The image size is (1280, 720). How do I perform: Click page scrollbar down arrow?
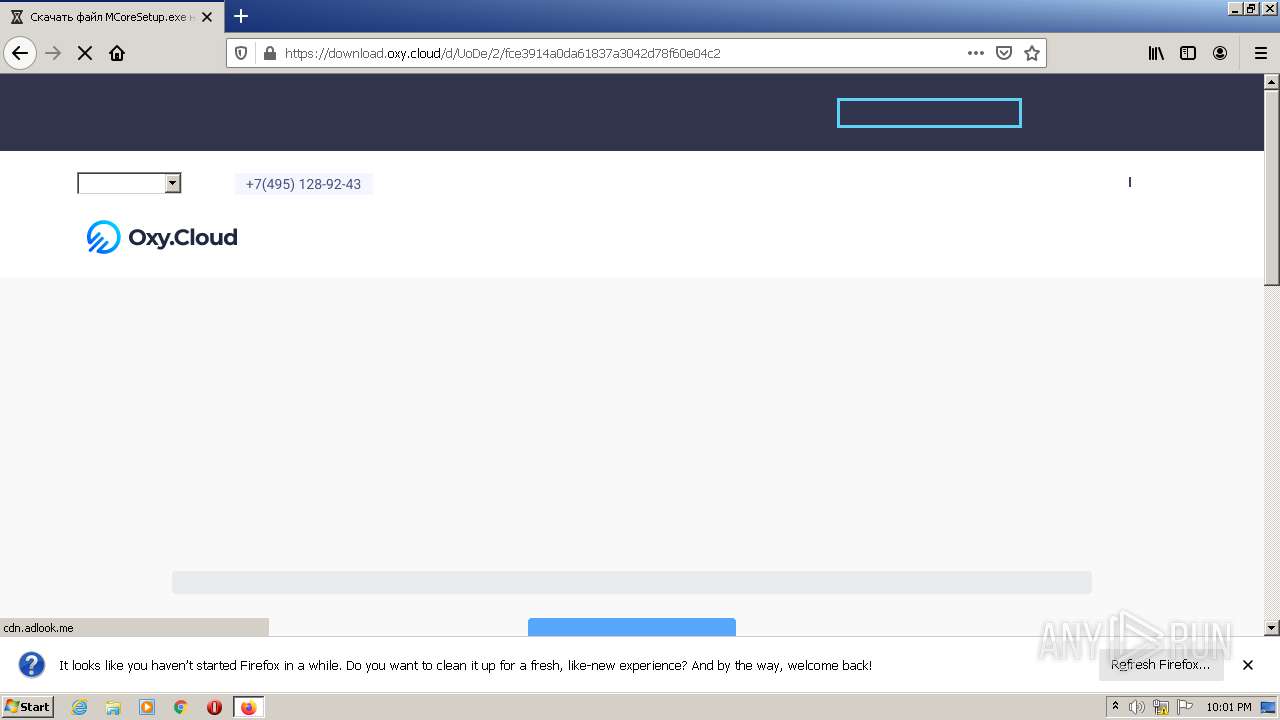click(x=1272, y=628)
